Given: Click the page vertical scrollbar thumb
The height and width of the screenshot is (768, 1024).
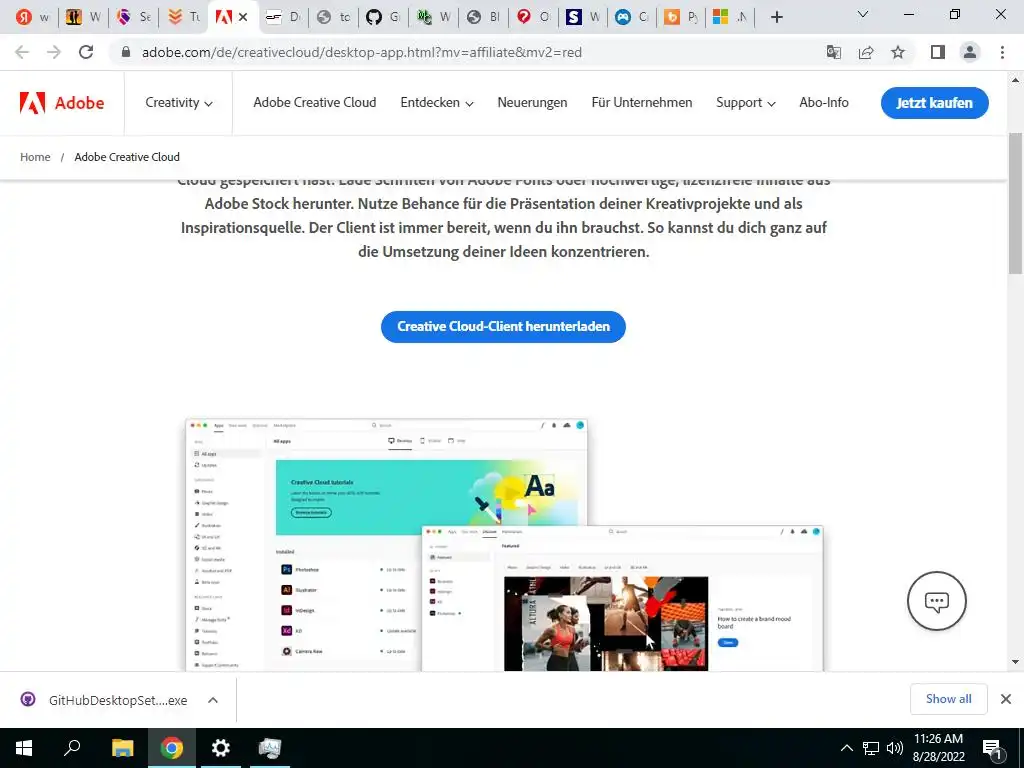Looking at the screenshot, I should tap(1016, 204).
